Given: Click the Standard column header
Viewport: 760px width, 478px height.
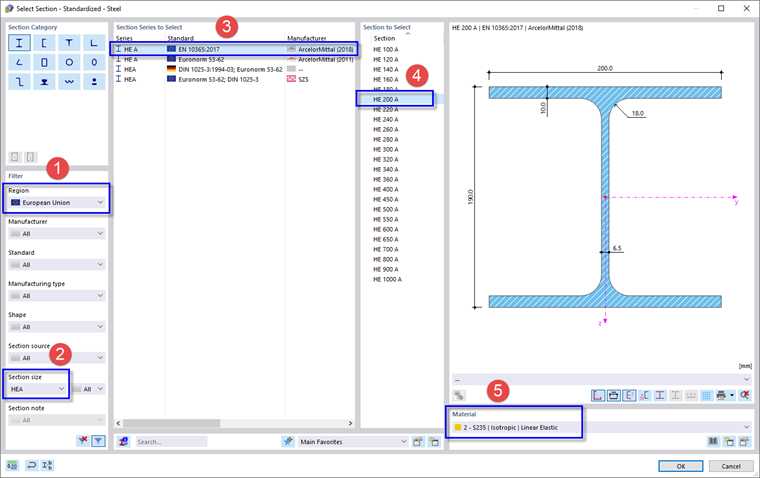Looking at the screenshot, I should pyautogui.click(x=180, y=38).
